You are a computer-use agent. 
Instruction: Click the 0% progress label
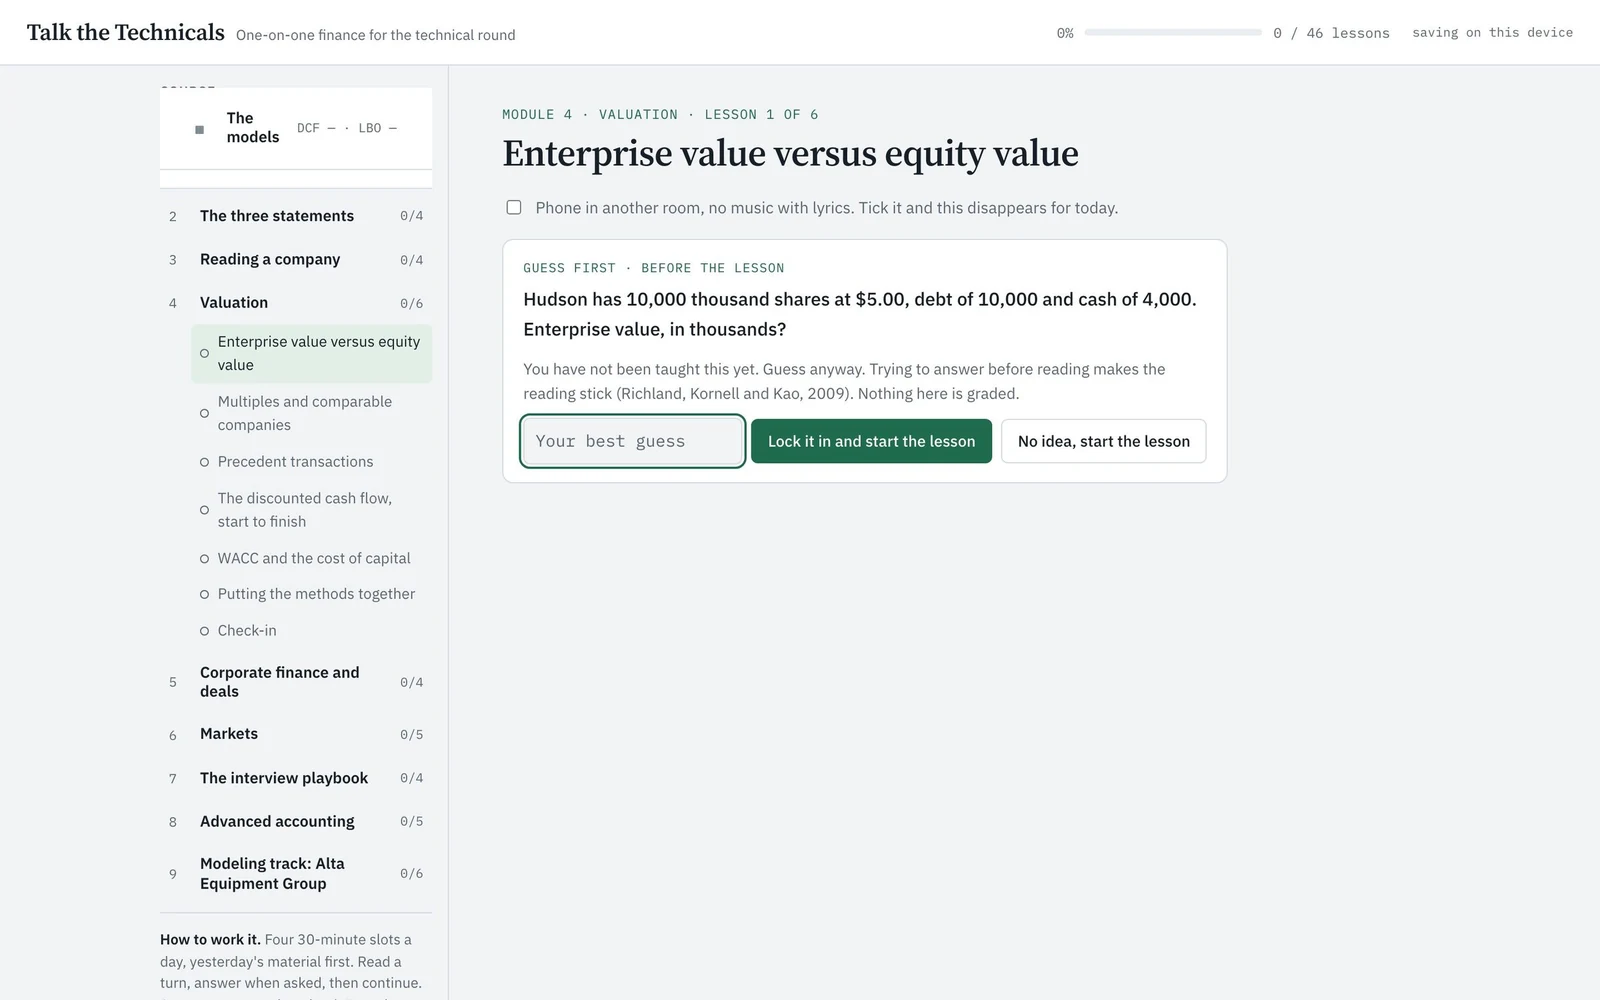point(1065,33)
